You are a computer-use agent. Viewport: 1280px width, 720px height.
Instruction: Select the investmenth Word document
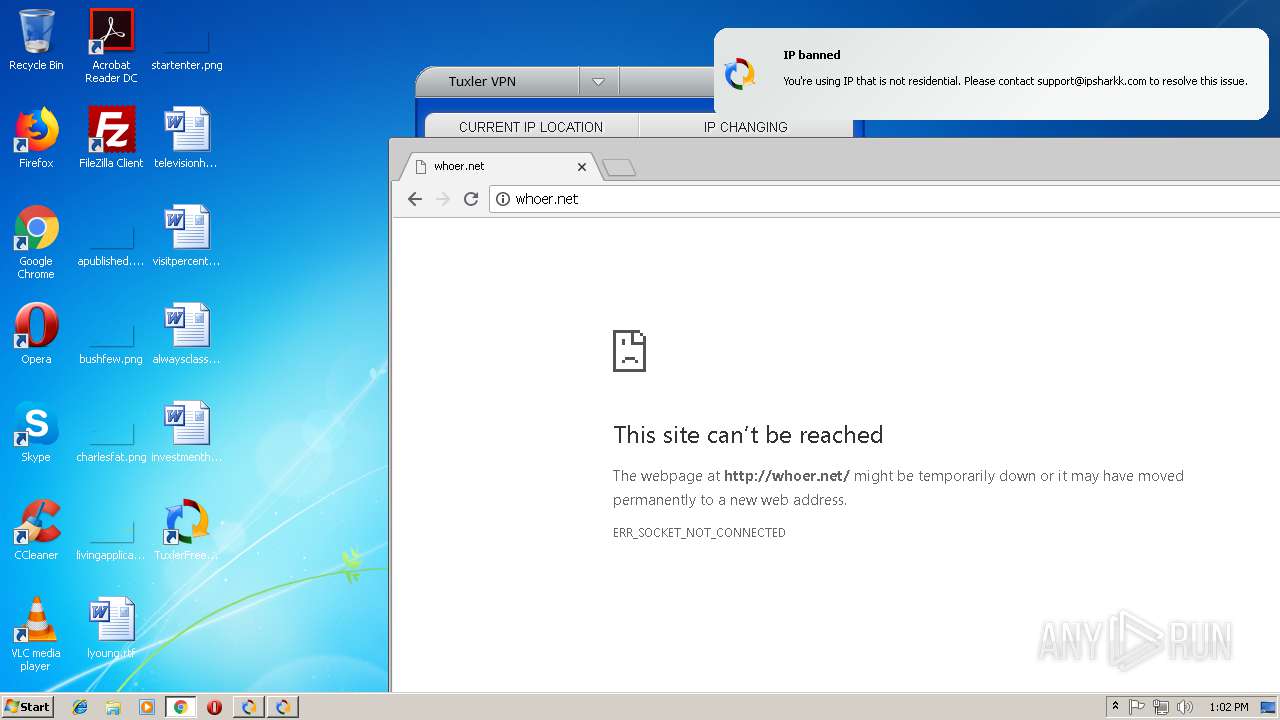click(186, 432)
